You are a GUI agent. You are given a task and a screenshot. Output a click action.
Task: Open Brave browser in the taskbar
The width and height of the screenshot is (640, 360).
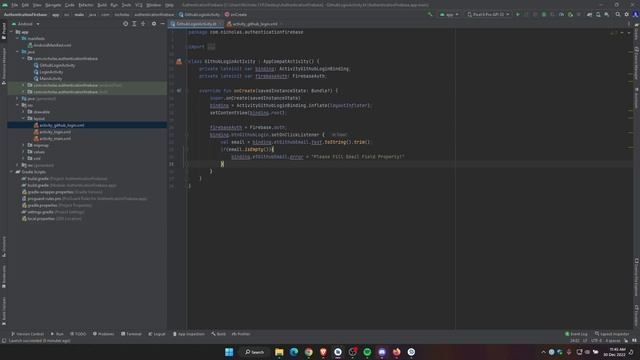click(323, 352)
